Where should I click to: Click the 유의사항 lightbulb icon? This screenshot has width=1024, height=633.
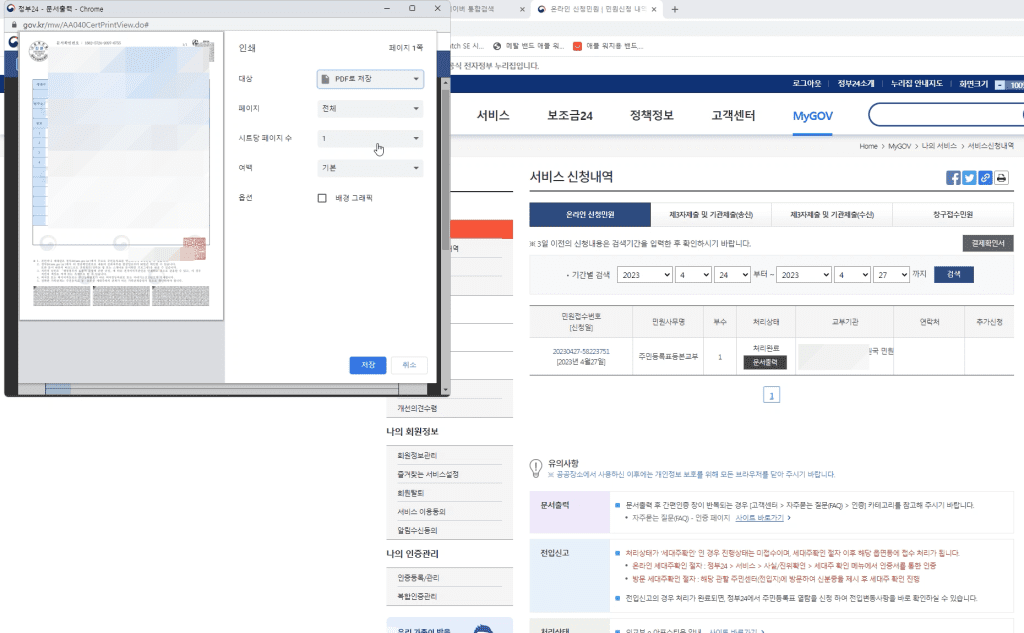click(x=536, y=468)
